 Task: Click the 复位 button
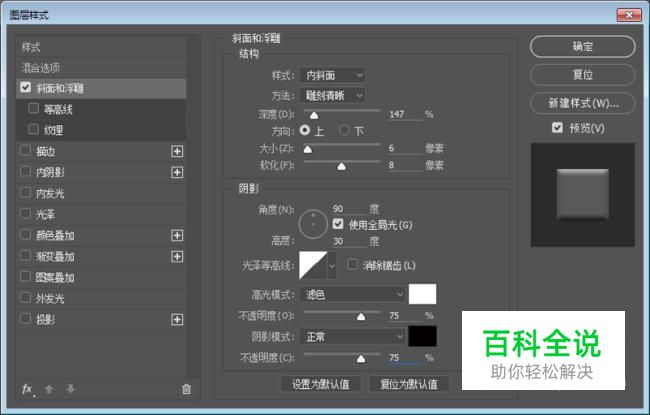[x=582, y=75]
